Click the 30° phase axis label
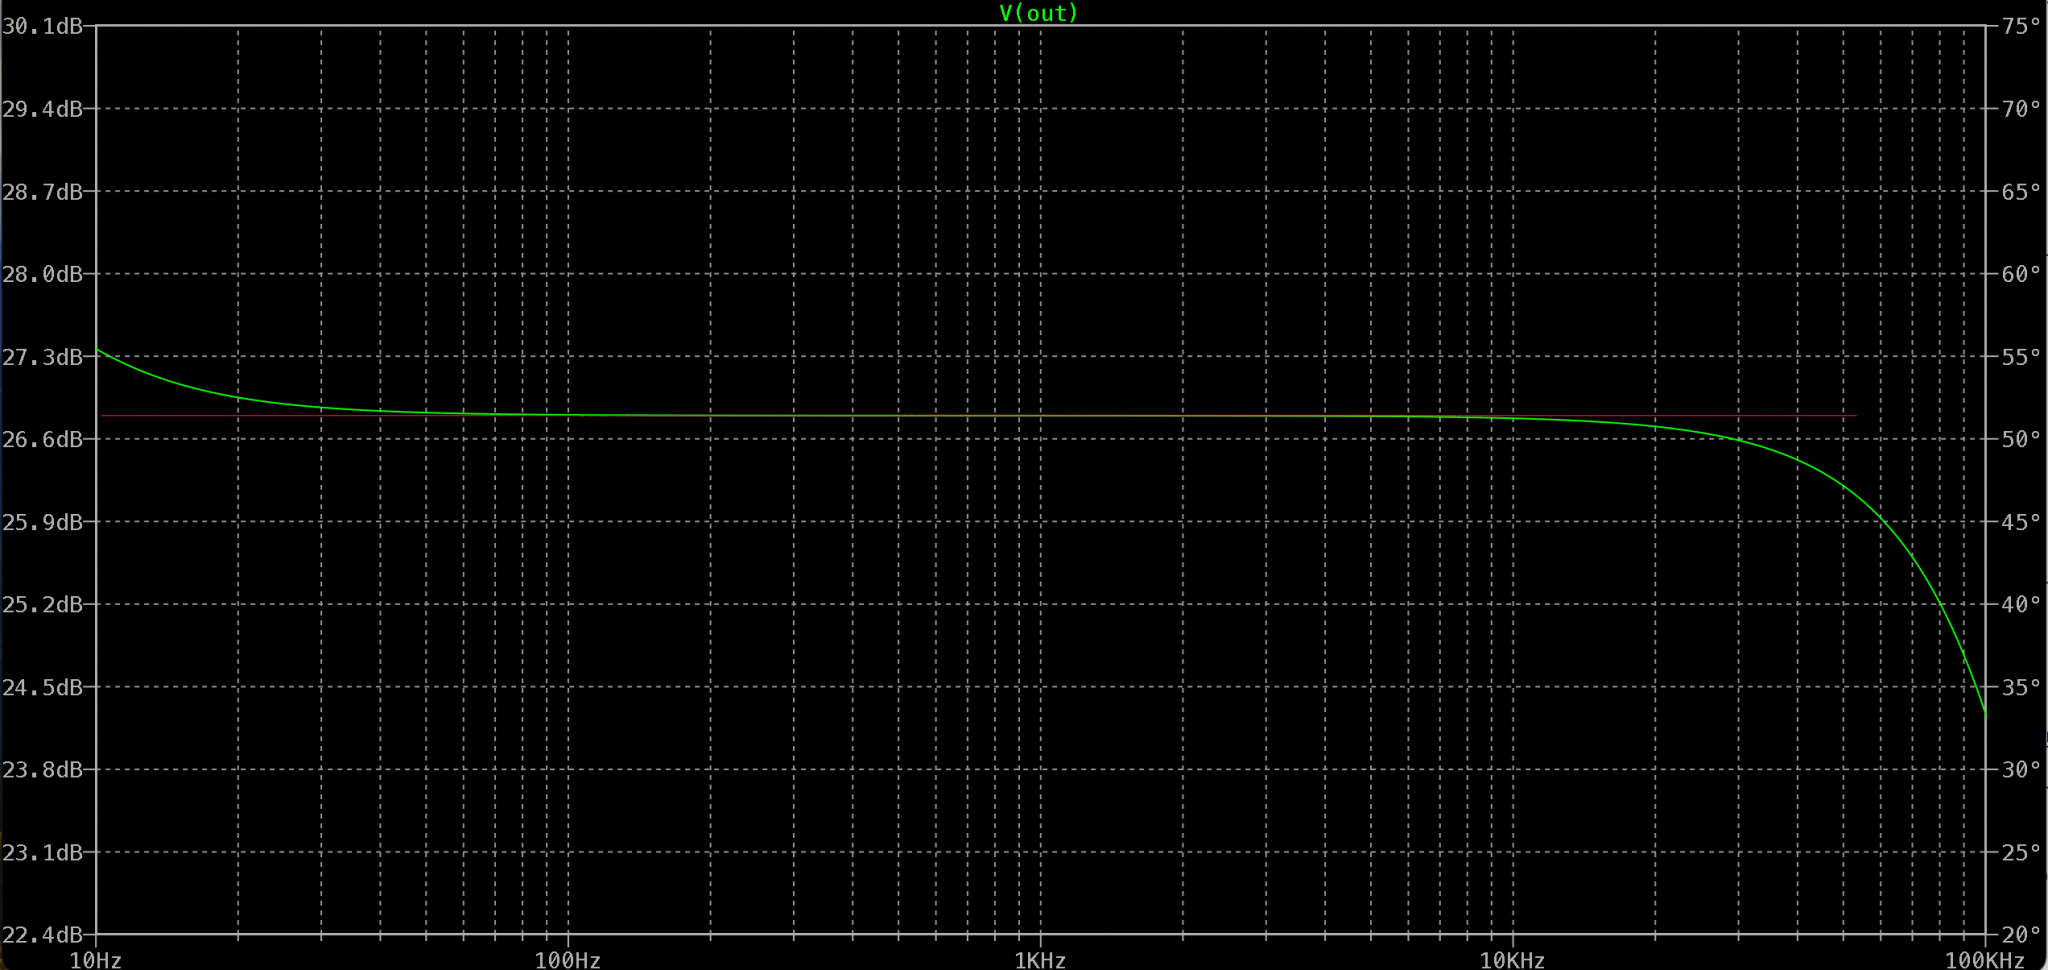 [2021, 770]
